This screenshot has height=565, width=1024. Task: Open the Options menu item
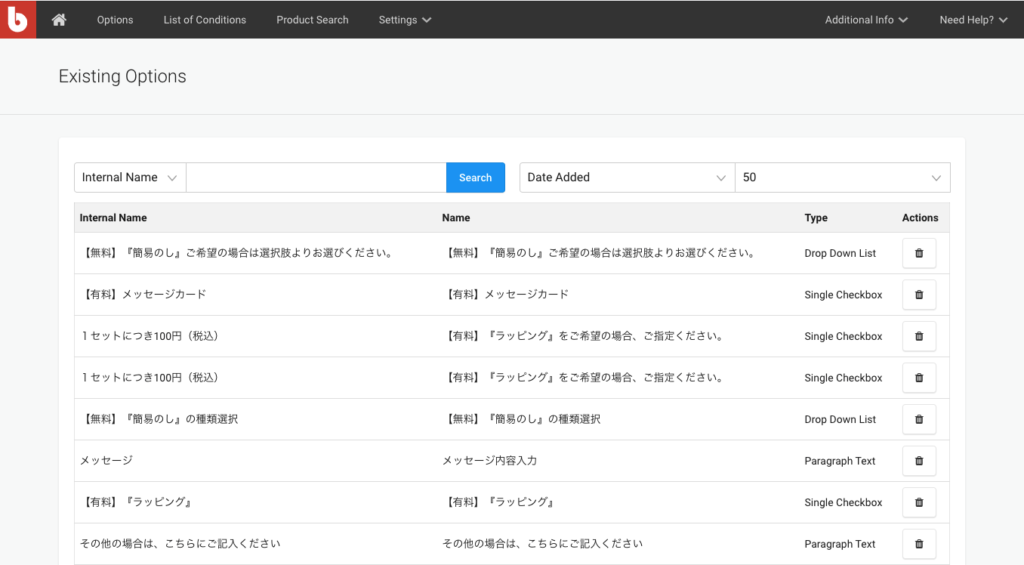pyautogui.click(x=115, y=20)
